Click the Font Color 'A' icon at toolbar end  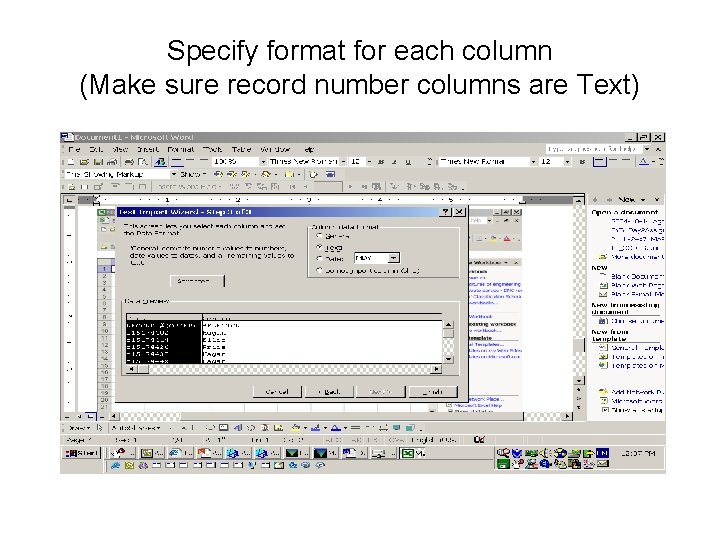click(644, 162)
